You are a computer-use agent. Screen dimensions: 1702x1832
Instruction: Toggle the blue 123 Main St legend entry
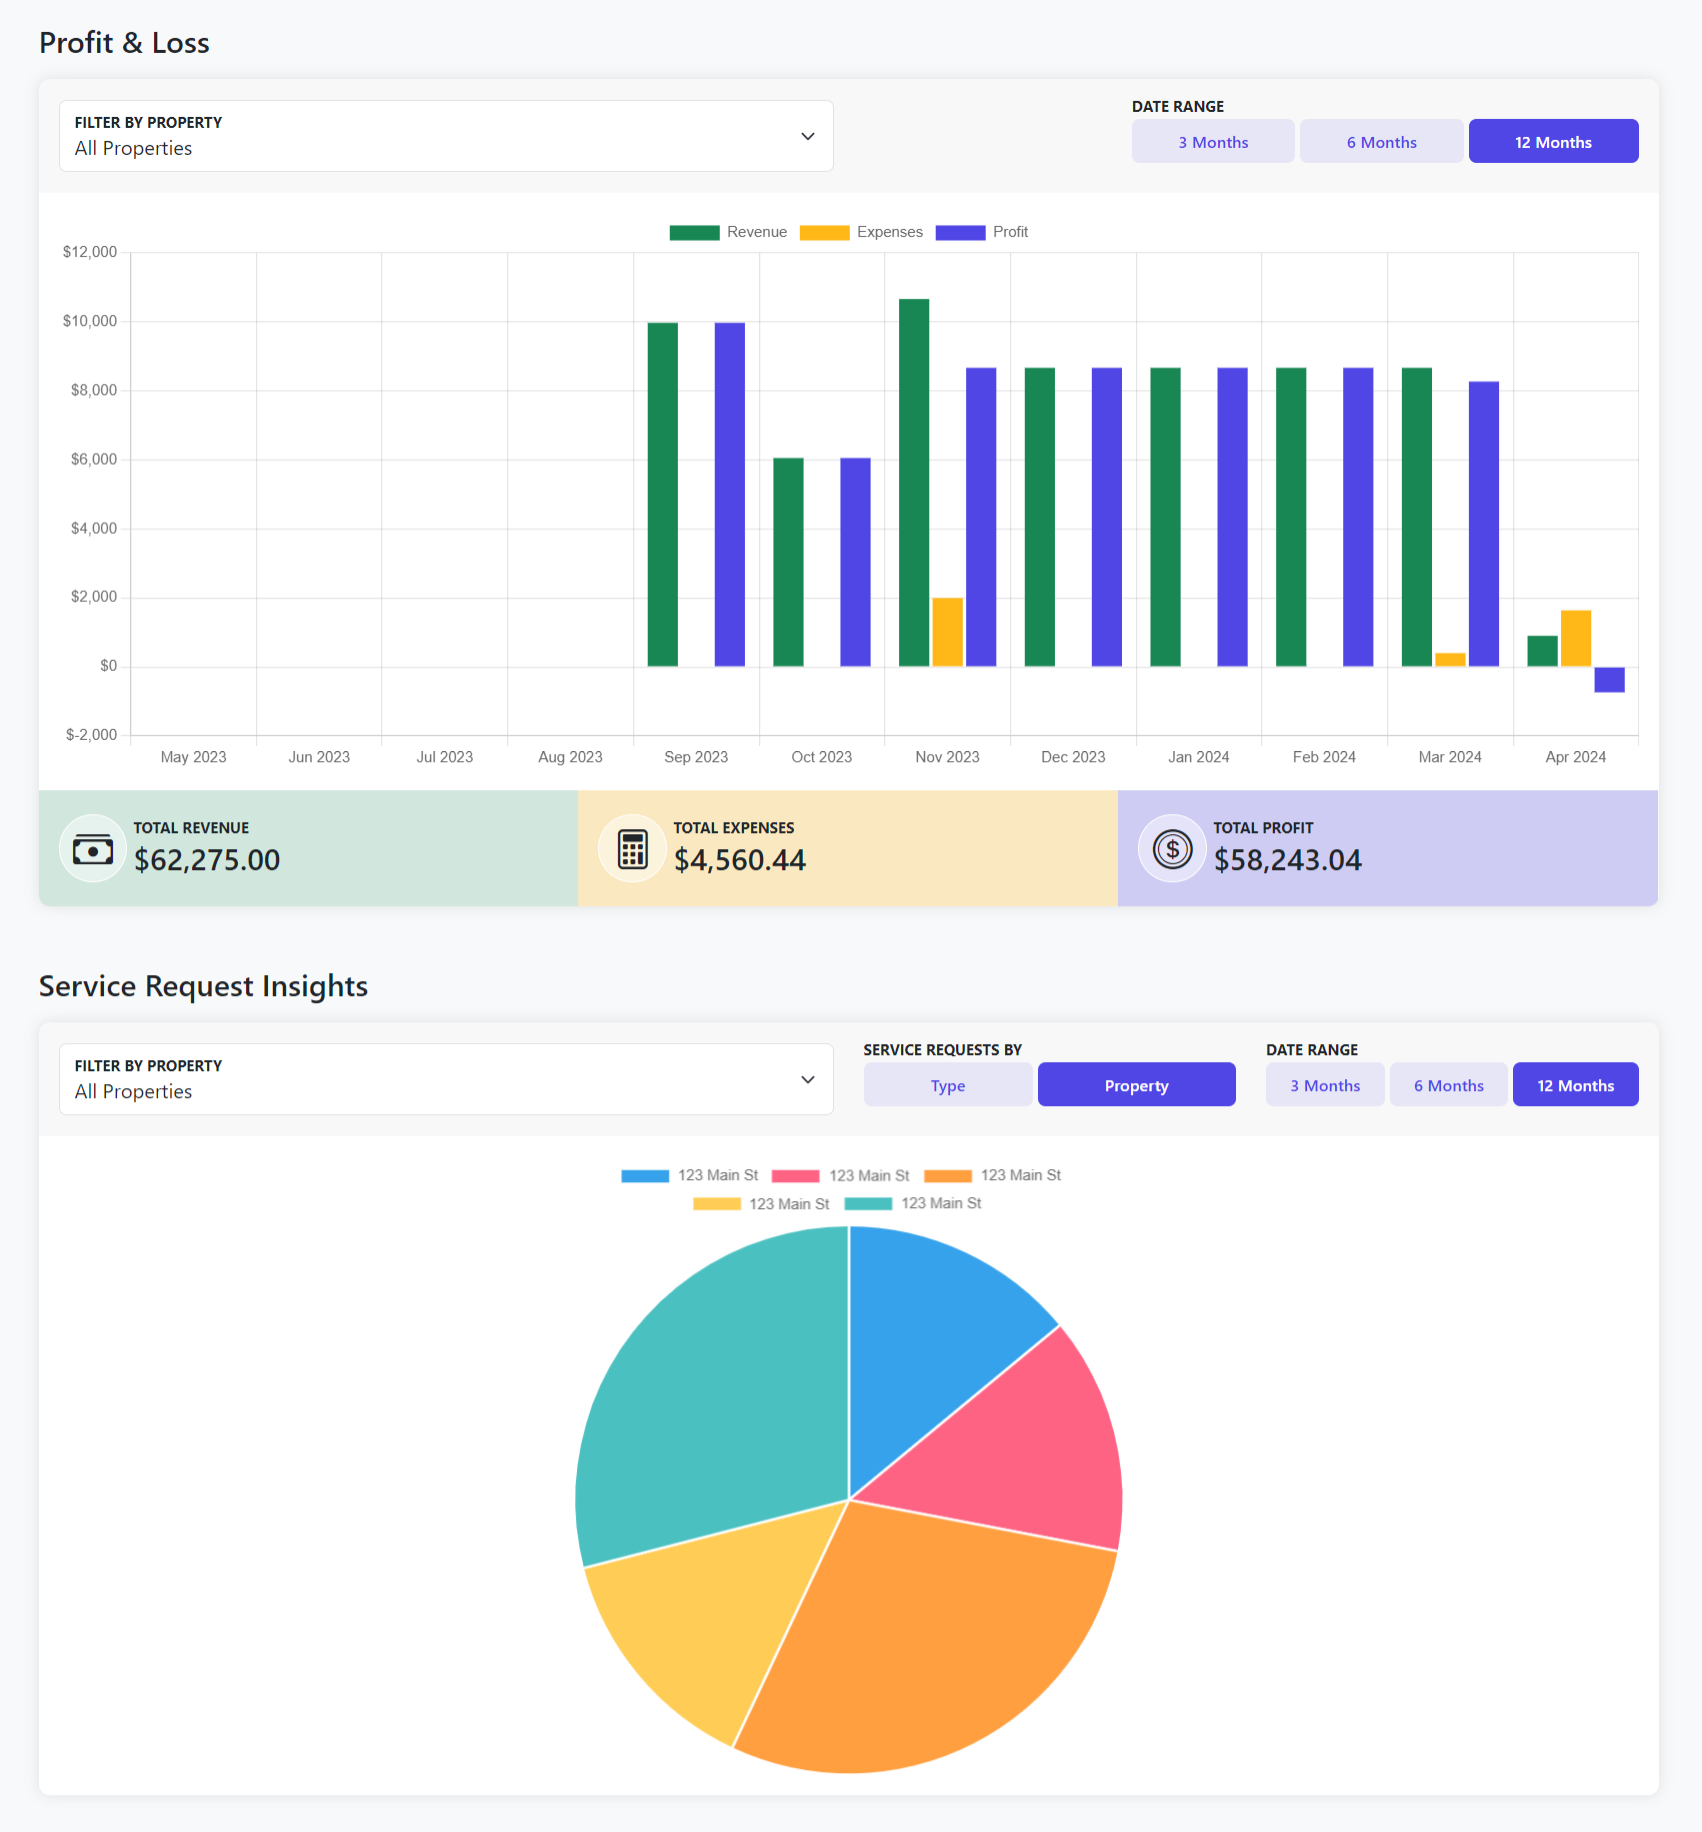tap(644, 1175)
